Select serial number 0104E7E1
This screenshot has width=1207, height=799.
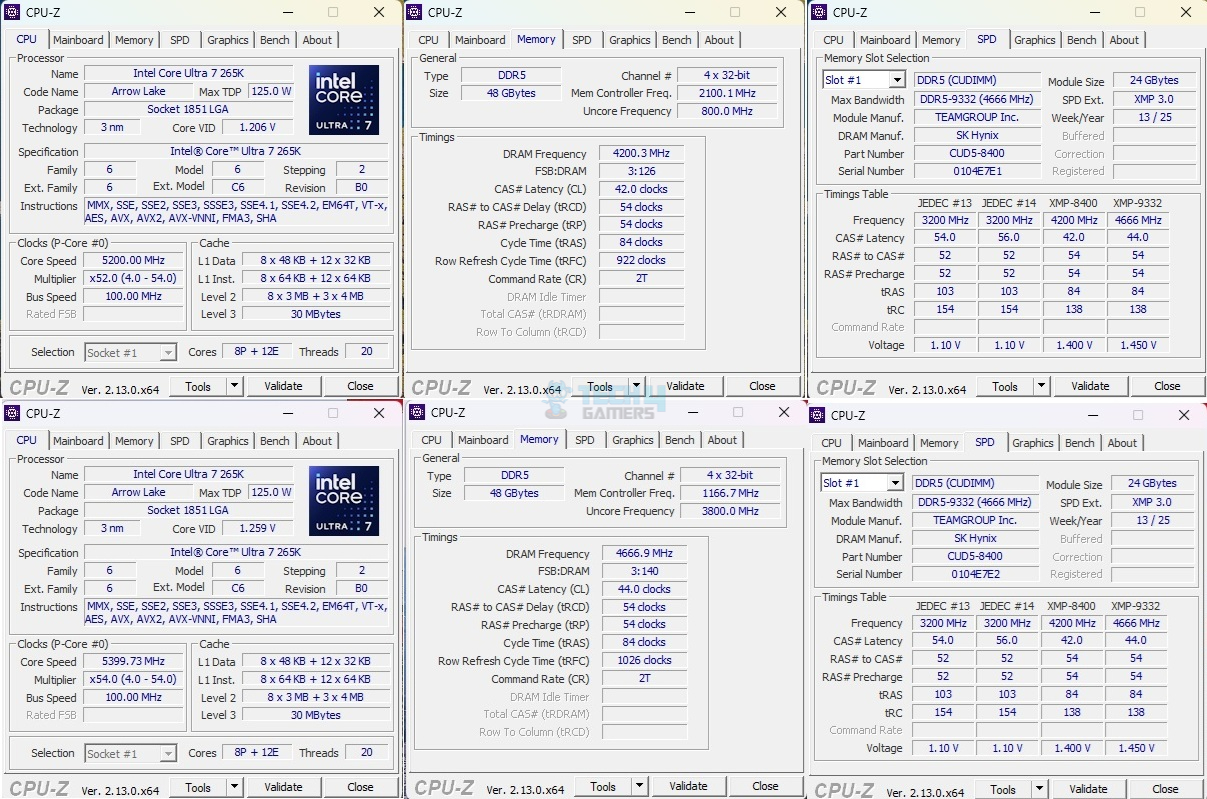[976, 171]
